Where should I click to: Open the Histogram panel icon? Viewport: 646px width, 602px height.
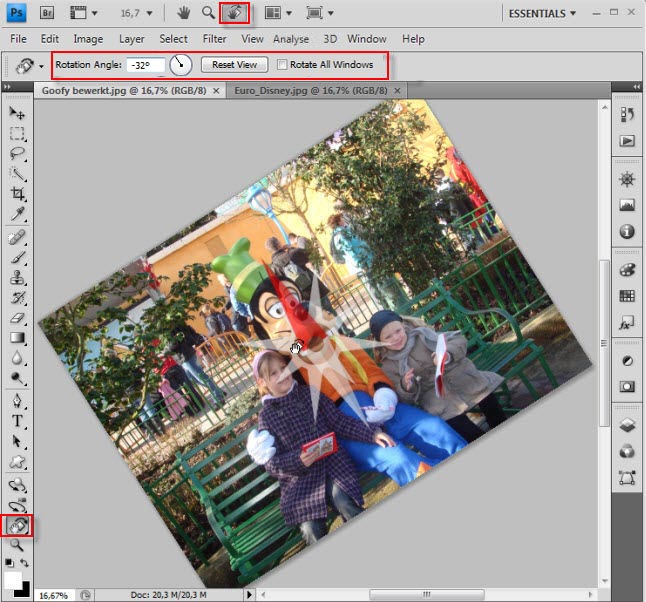[x=627, y=205]
